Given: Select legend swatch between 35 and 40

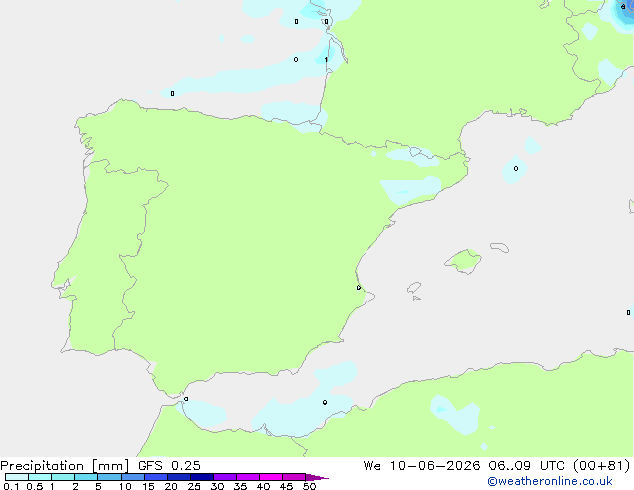Looking at the screenshot, I should point(248,477).
